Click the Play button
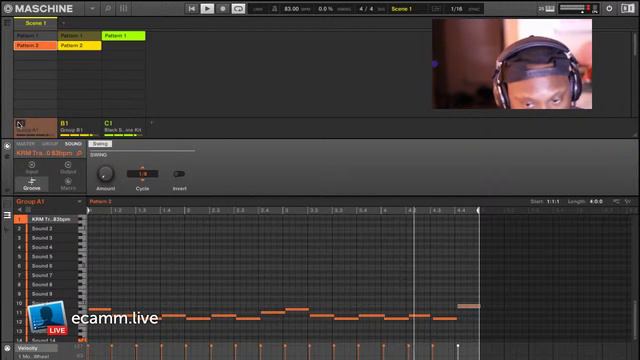The width and height of the screenshot is (640, 360). (207, 9)
